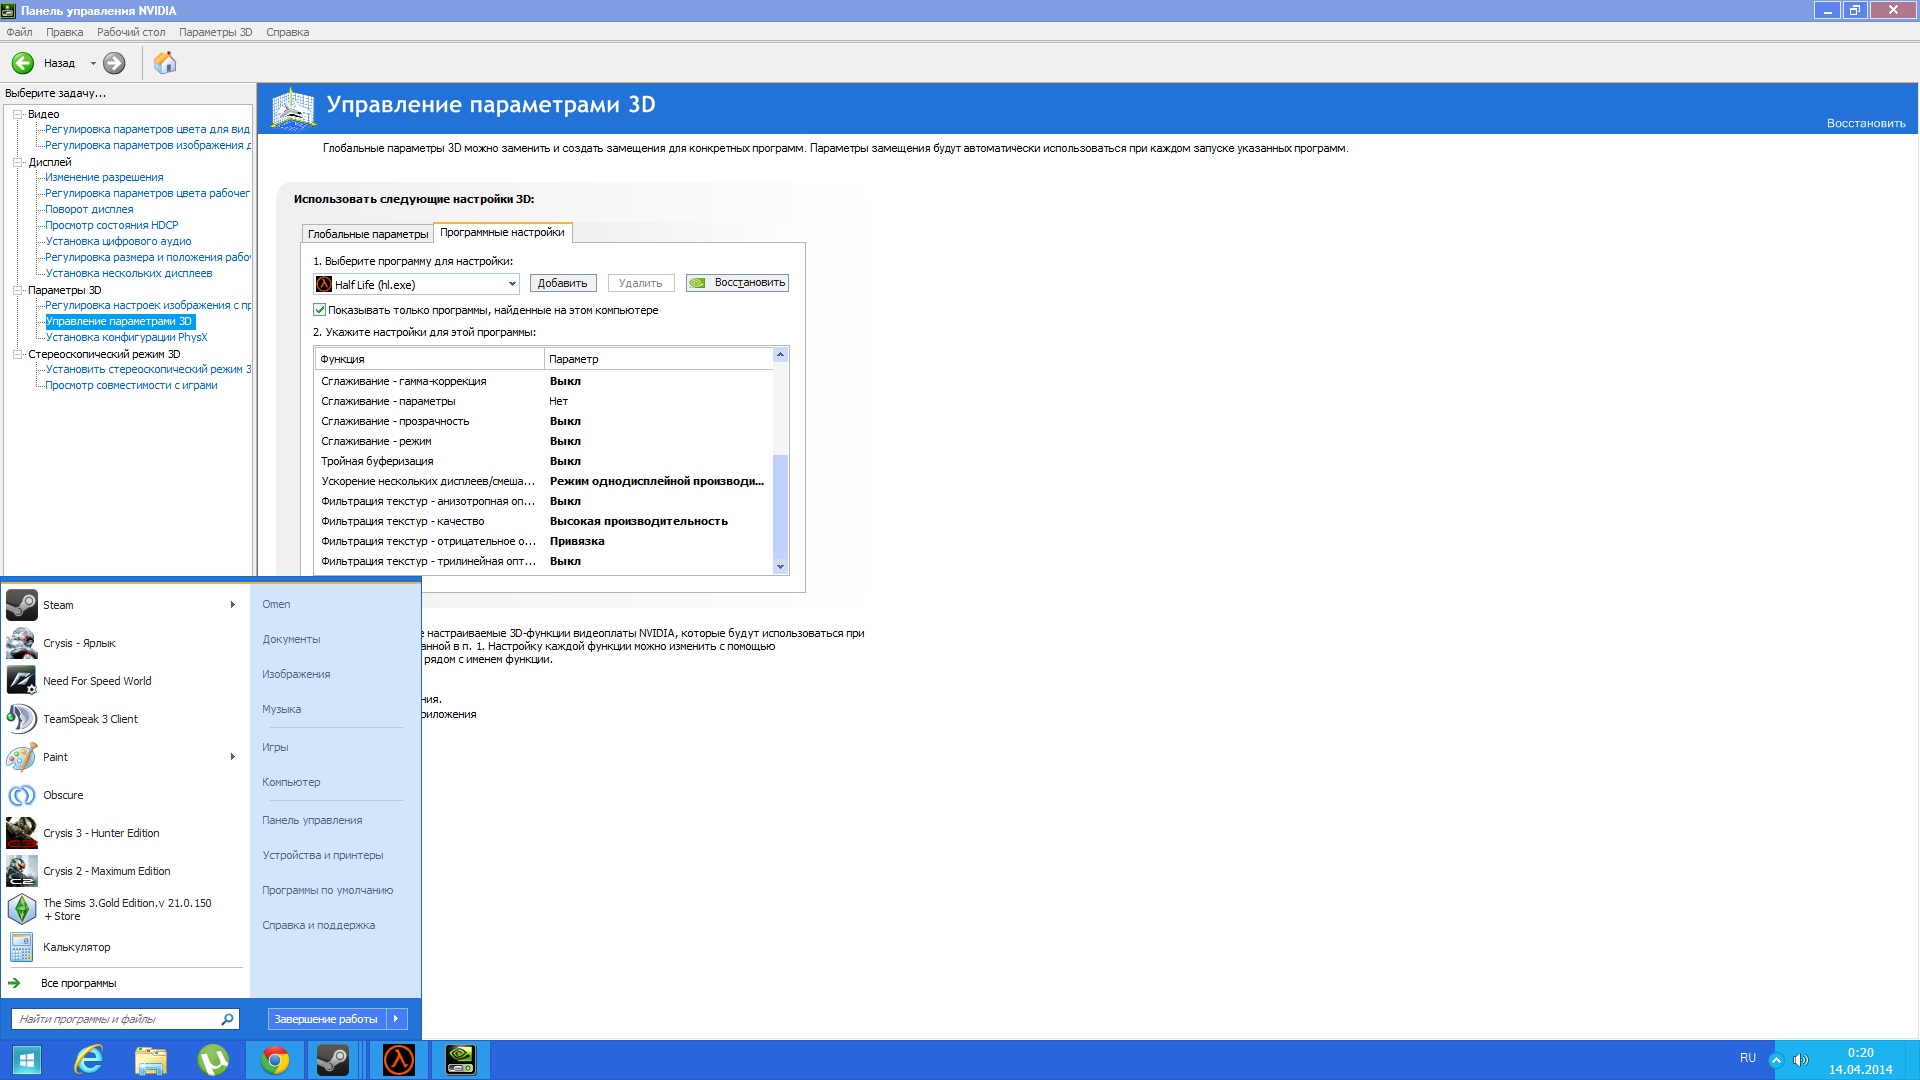Click the green Back arrow icon
1920x1080 pixels.
click(23, 63)
